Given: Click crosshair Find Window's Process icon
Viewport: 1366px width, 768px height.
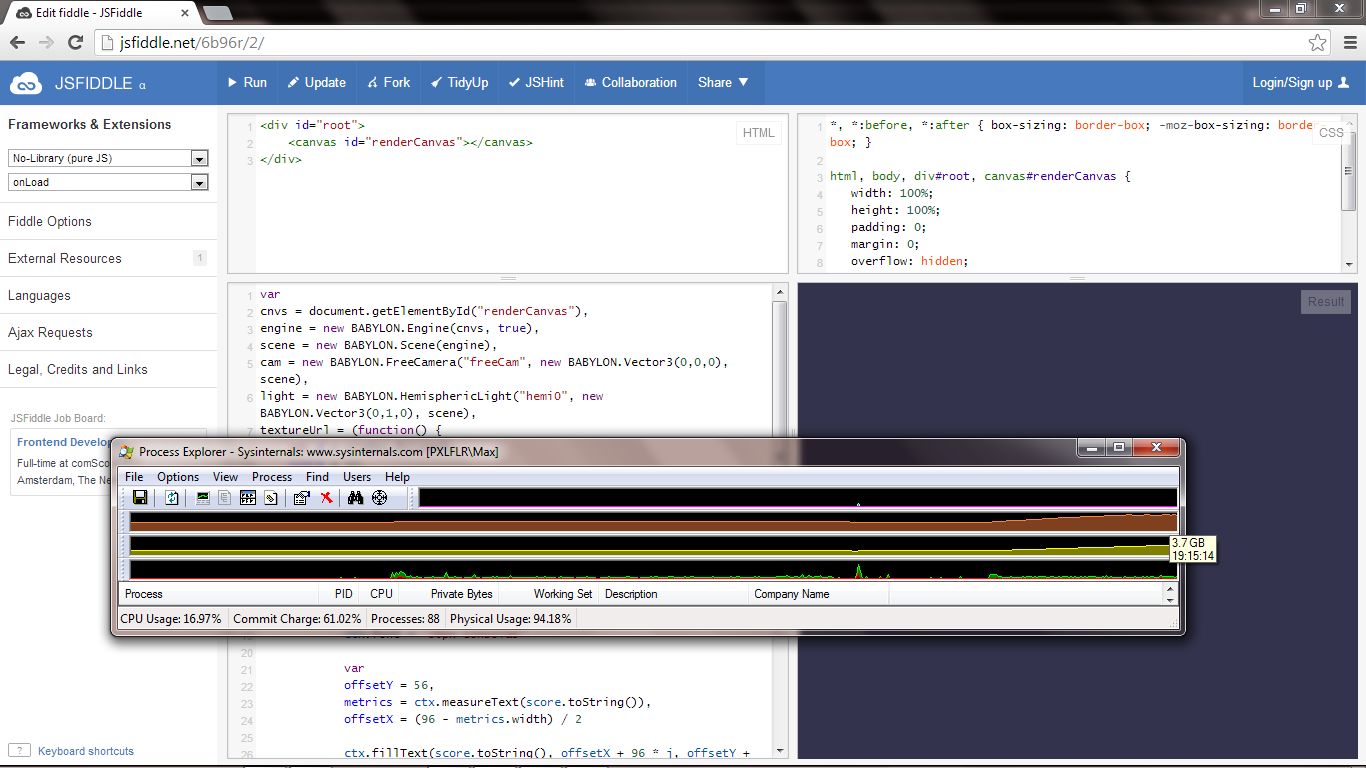Looking at the screenshot, I should [380, 497].
